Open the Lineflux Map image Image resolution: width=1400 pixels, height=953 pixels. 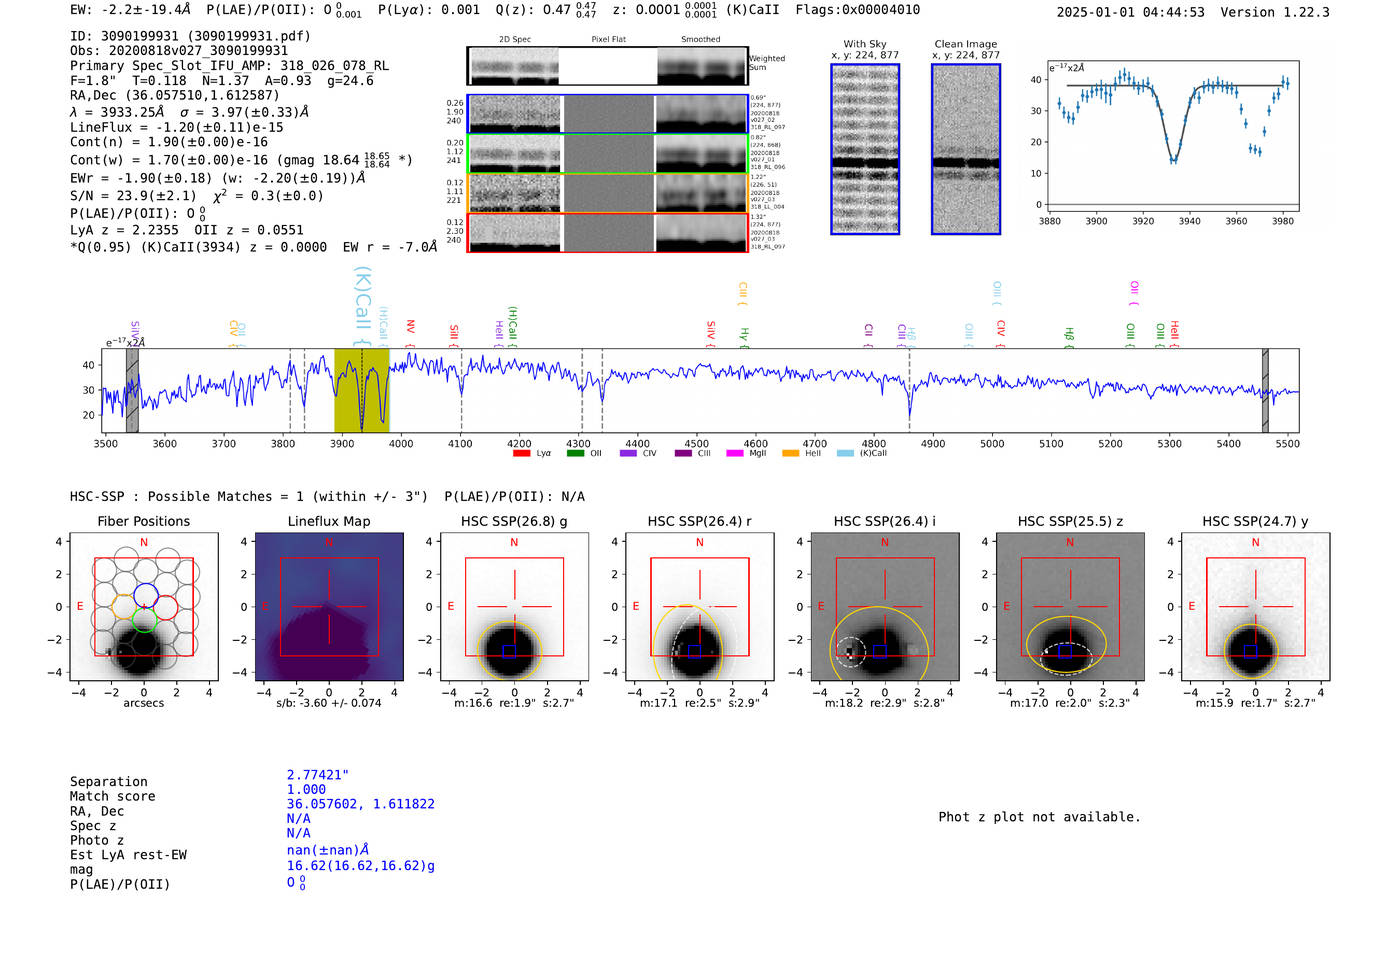click(x=329, y=607)
